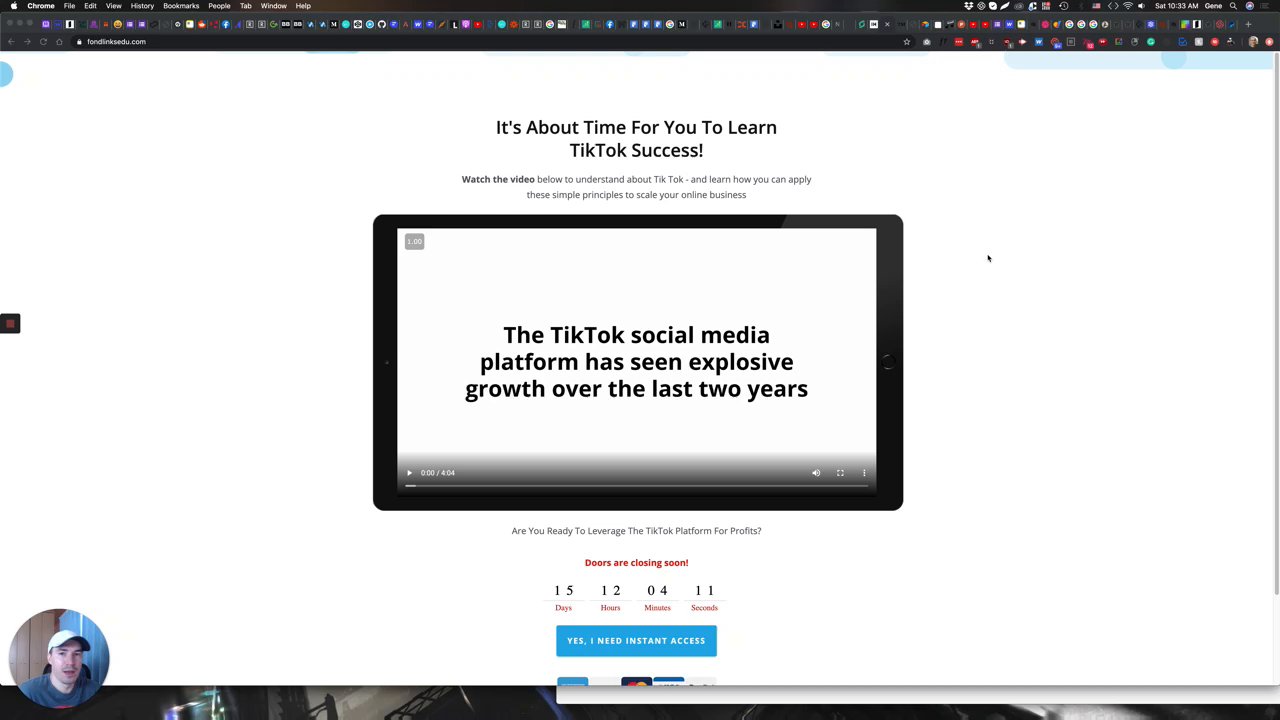Open the File menu

[x=69, y=6]
